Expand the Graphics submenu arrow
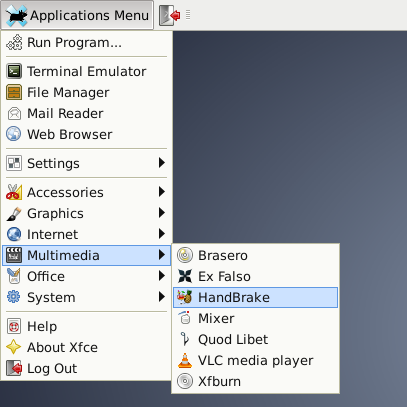Image resolution: width=407 pixels, height=407 pixels. (x=162, y=213)
